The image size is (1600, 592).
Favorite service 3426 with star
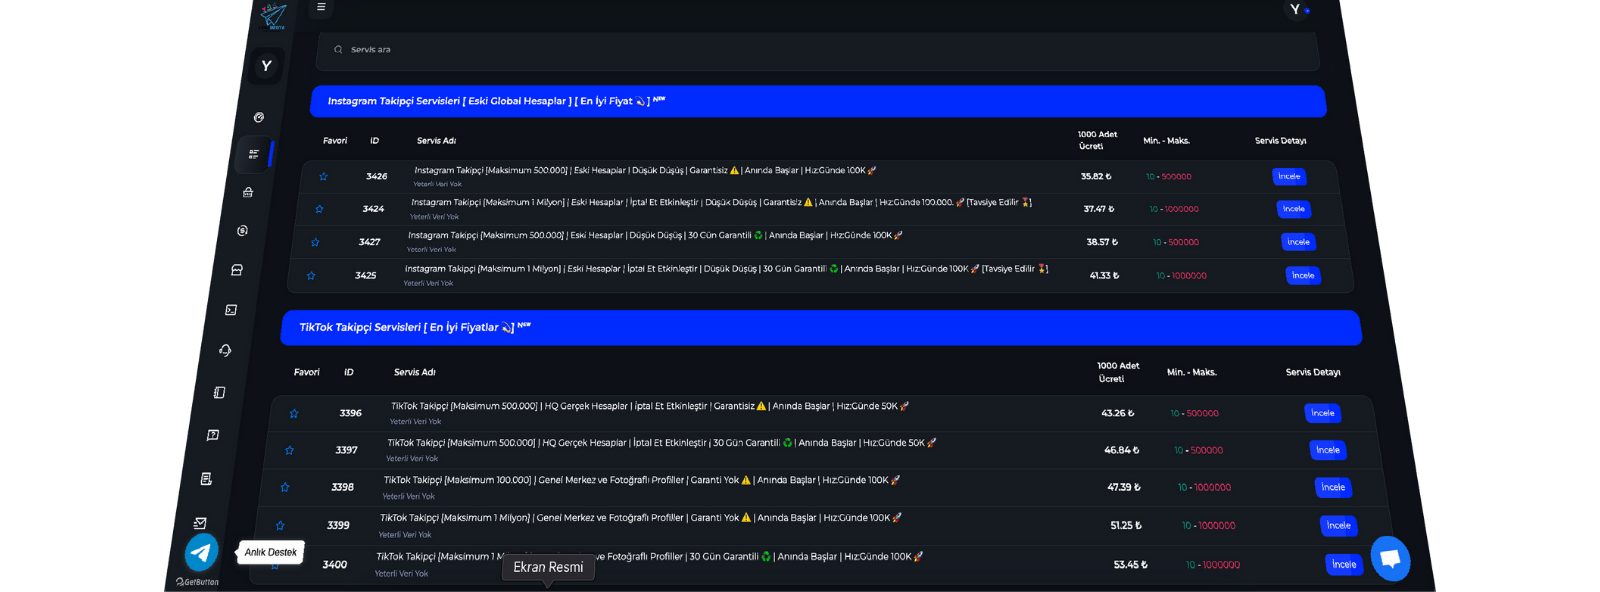[323, 177]
